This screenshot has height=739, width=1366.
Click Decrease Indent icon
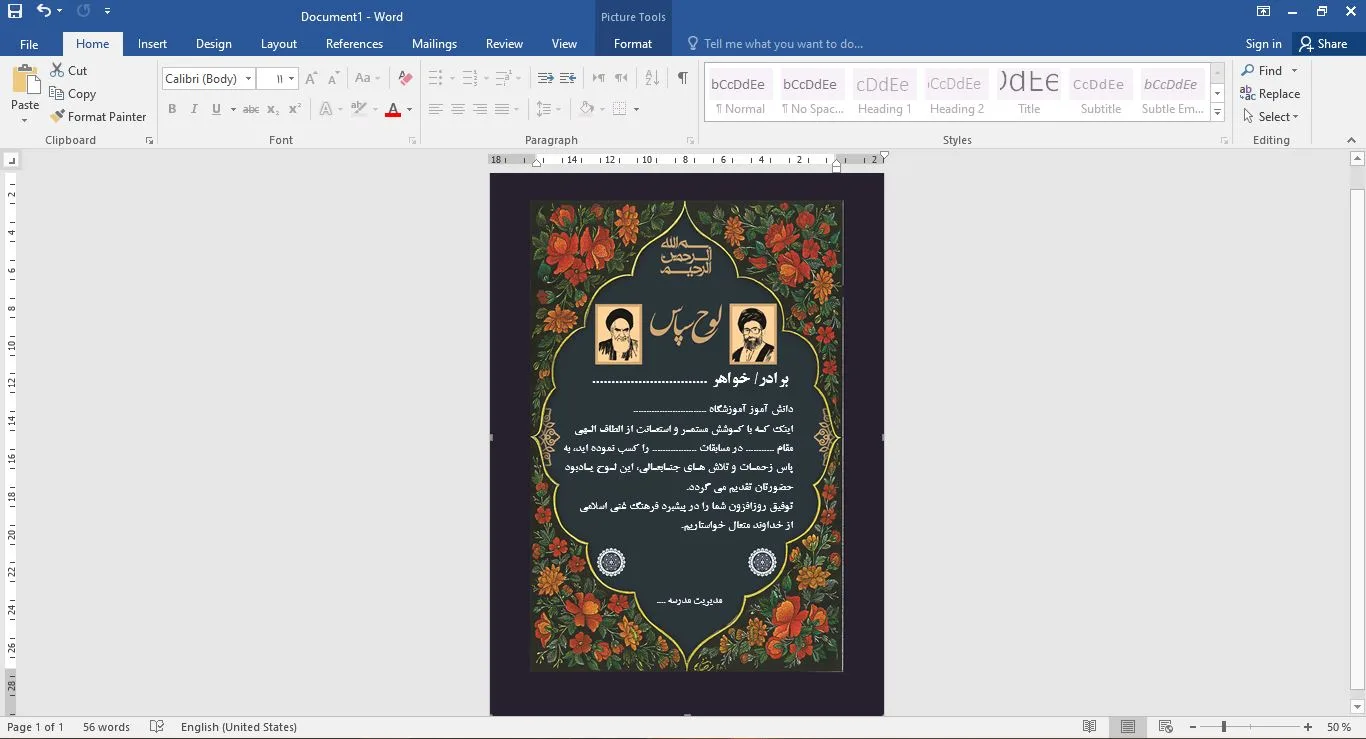[545, 78]
